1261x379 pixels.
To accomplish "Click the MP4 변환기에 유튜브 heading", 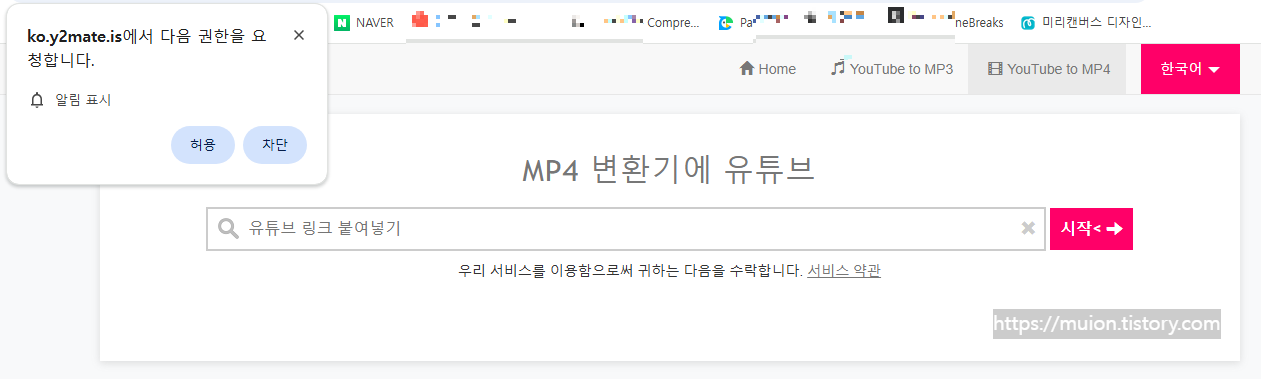I will click(669, 170).
